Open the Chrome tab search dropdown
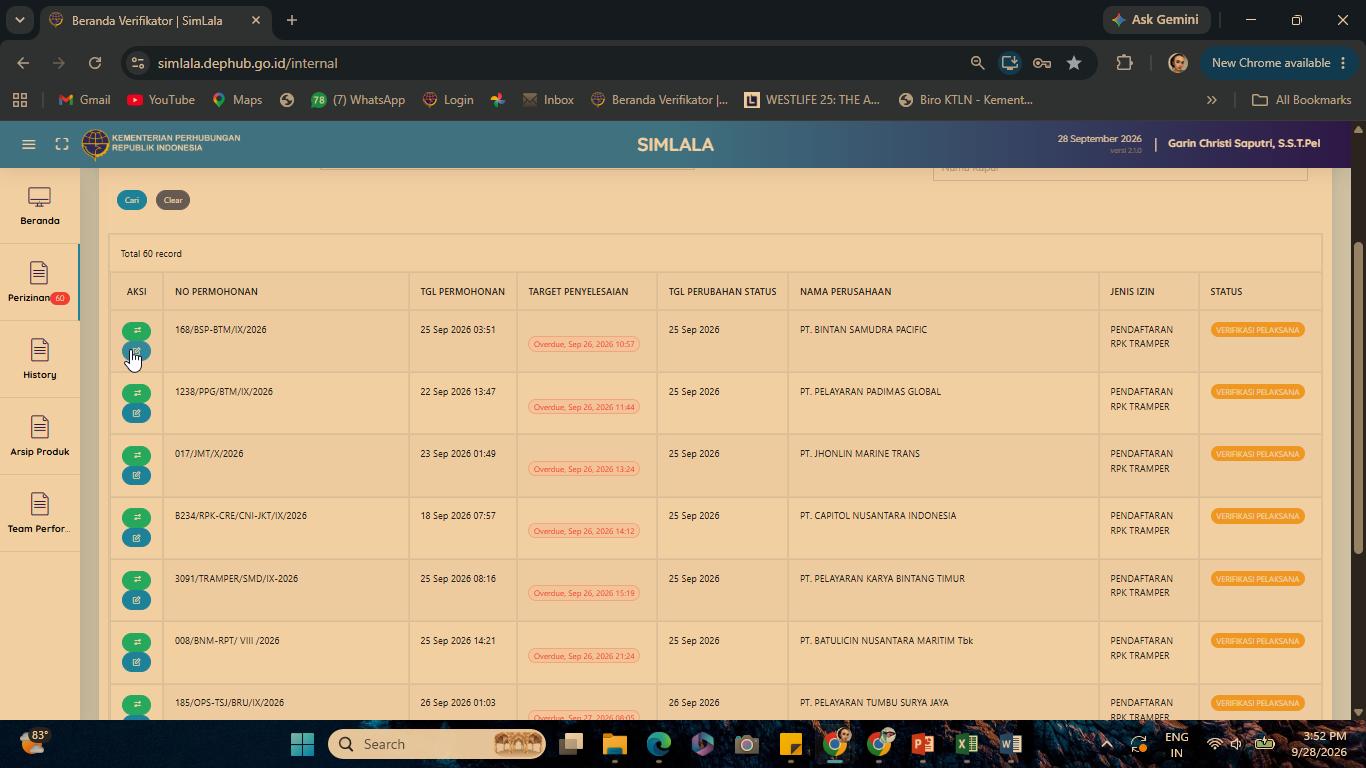 coord(19,20)
